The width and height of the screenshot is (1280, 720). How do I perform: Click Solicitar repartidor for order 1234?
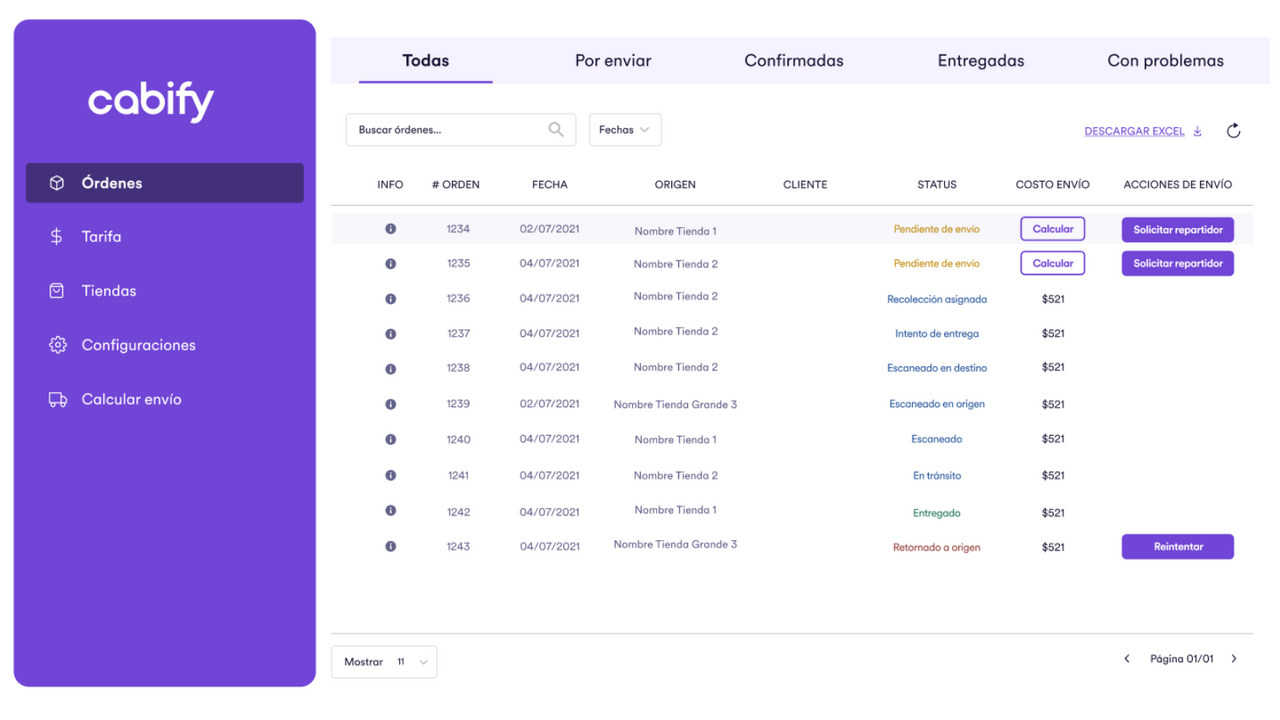click(x=1178, y=229)
